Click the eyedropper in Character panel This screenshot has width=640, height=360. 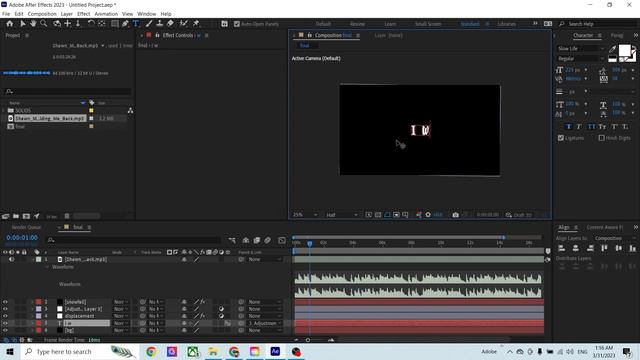click(612, 49)
